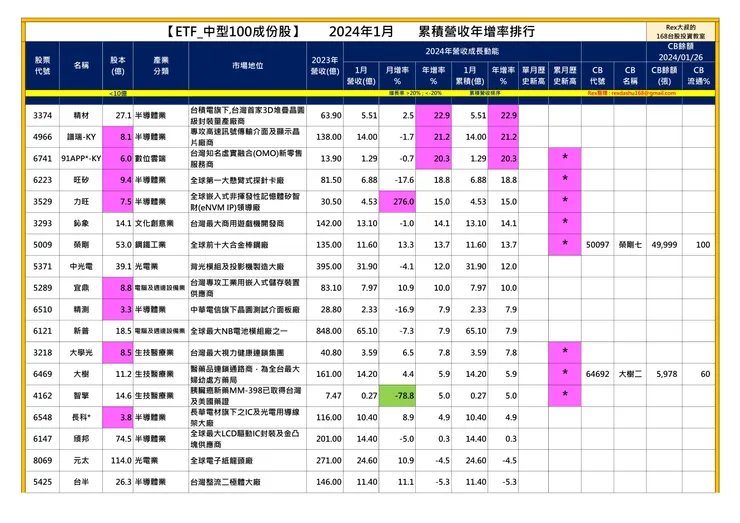
Task: Click stock code 6510
Action: [42, 309]
